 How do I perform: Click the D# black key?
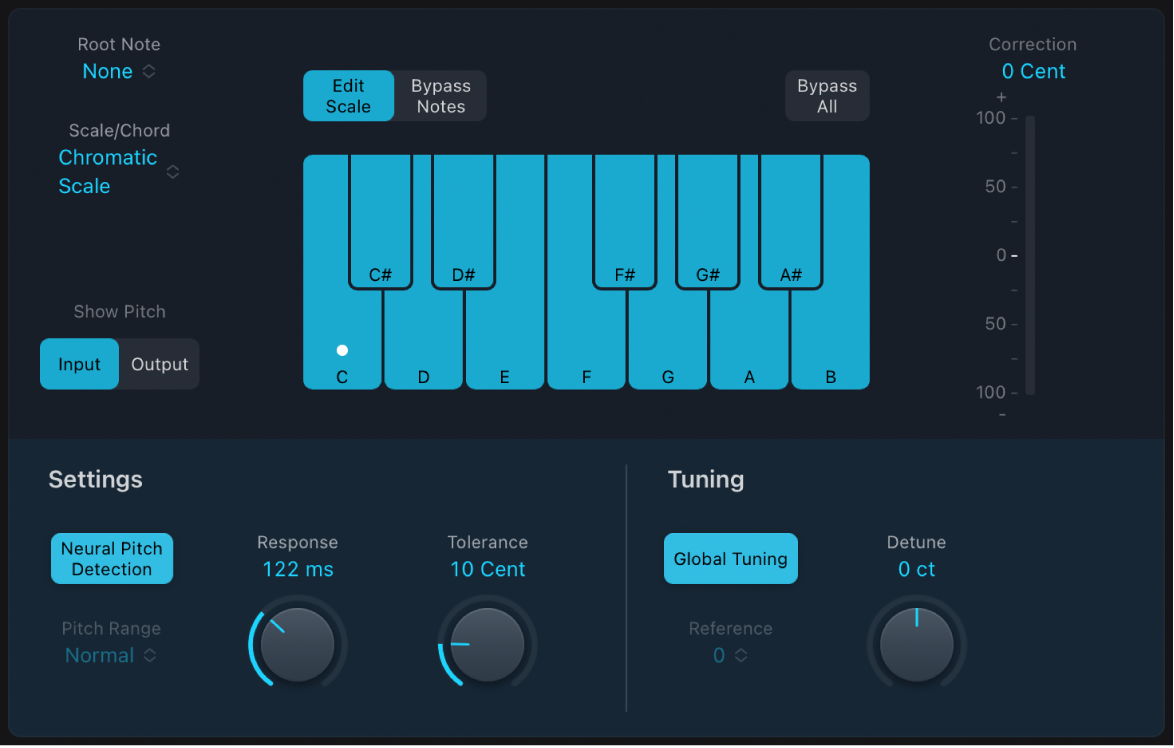(x=463, y=222)
